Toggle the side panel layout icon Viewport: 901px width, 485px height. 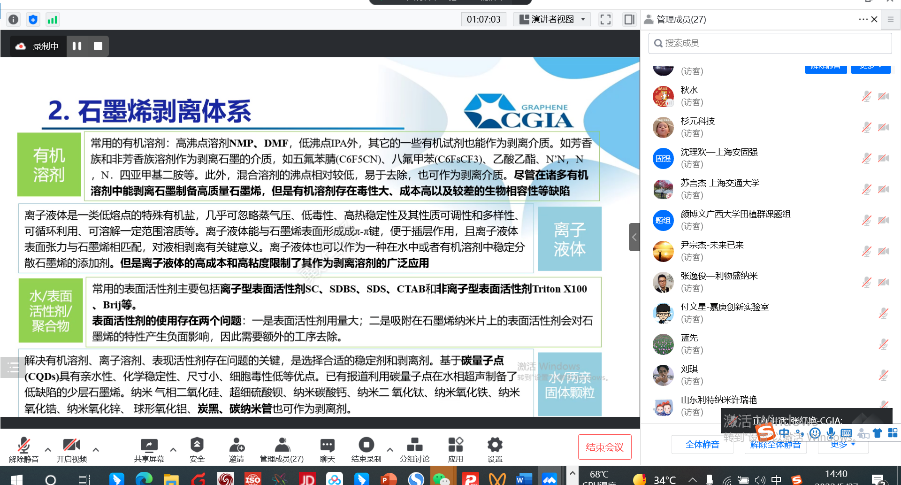coord(629,20)
